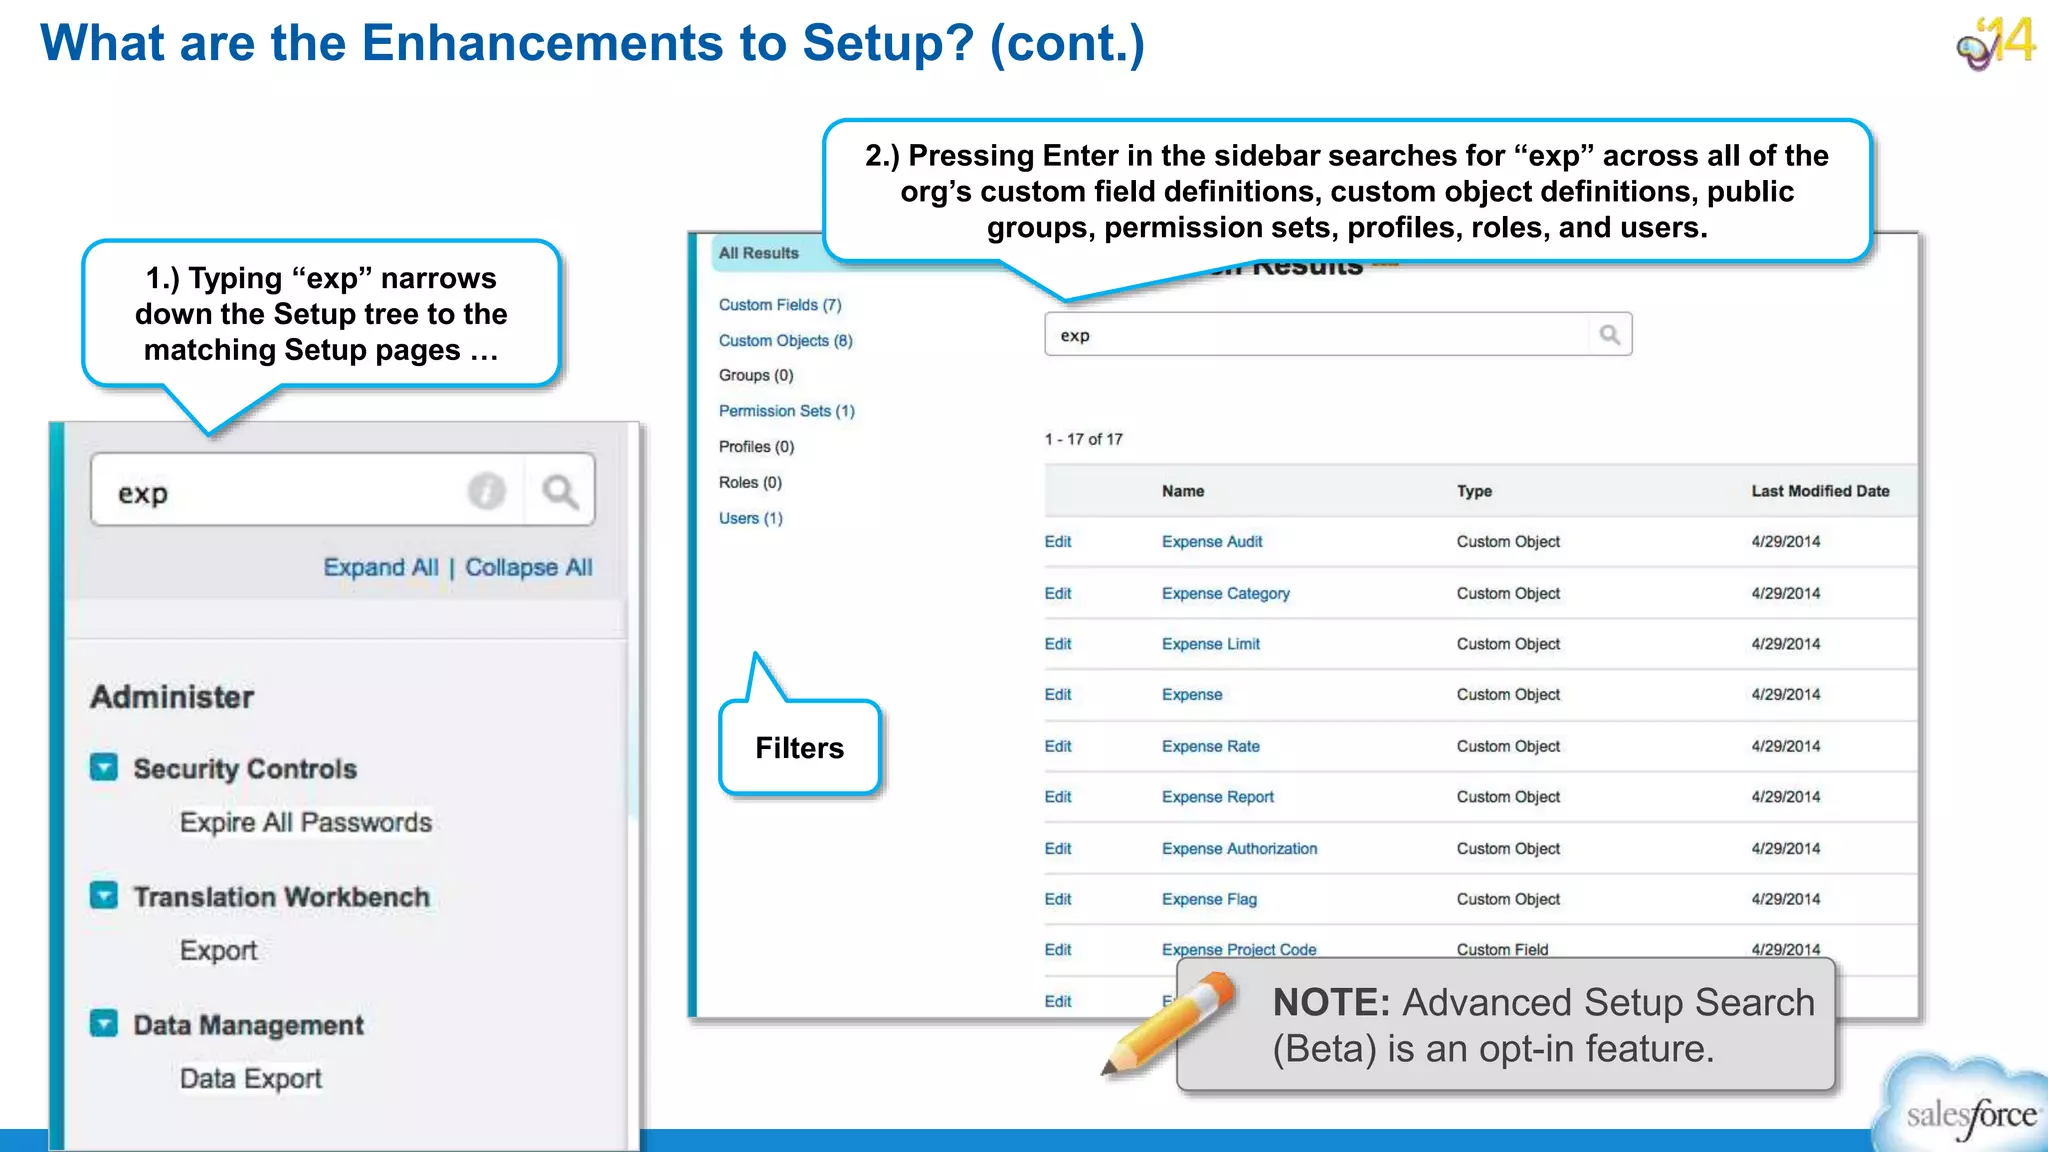2048x1152 pixels.
Task: Click the results search input field
Action: point(1338,335)
